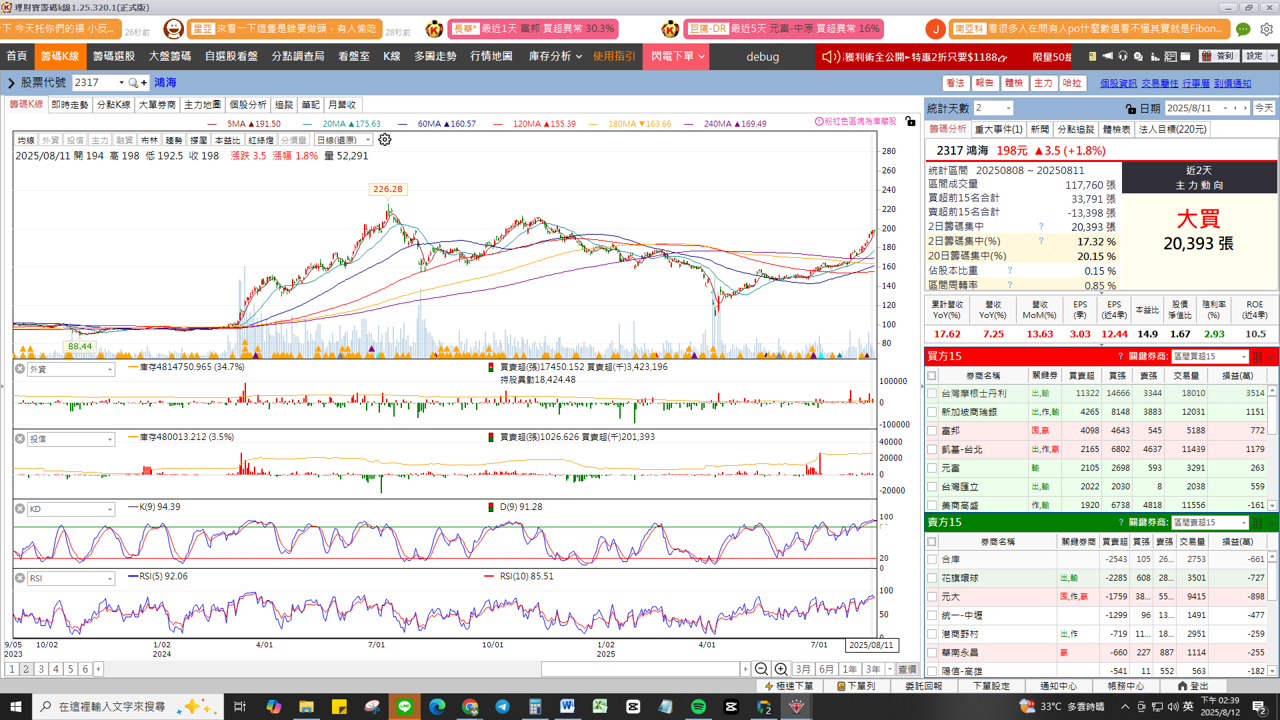Viewport: 1280px width, 720px height.
Task: Open headset customer service icon
Action: tap(1123, 56)
